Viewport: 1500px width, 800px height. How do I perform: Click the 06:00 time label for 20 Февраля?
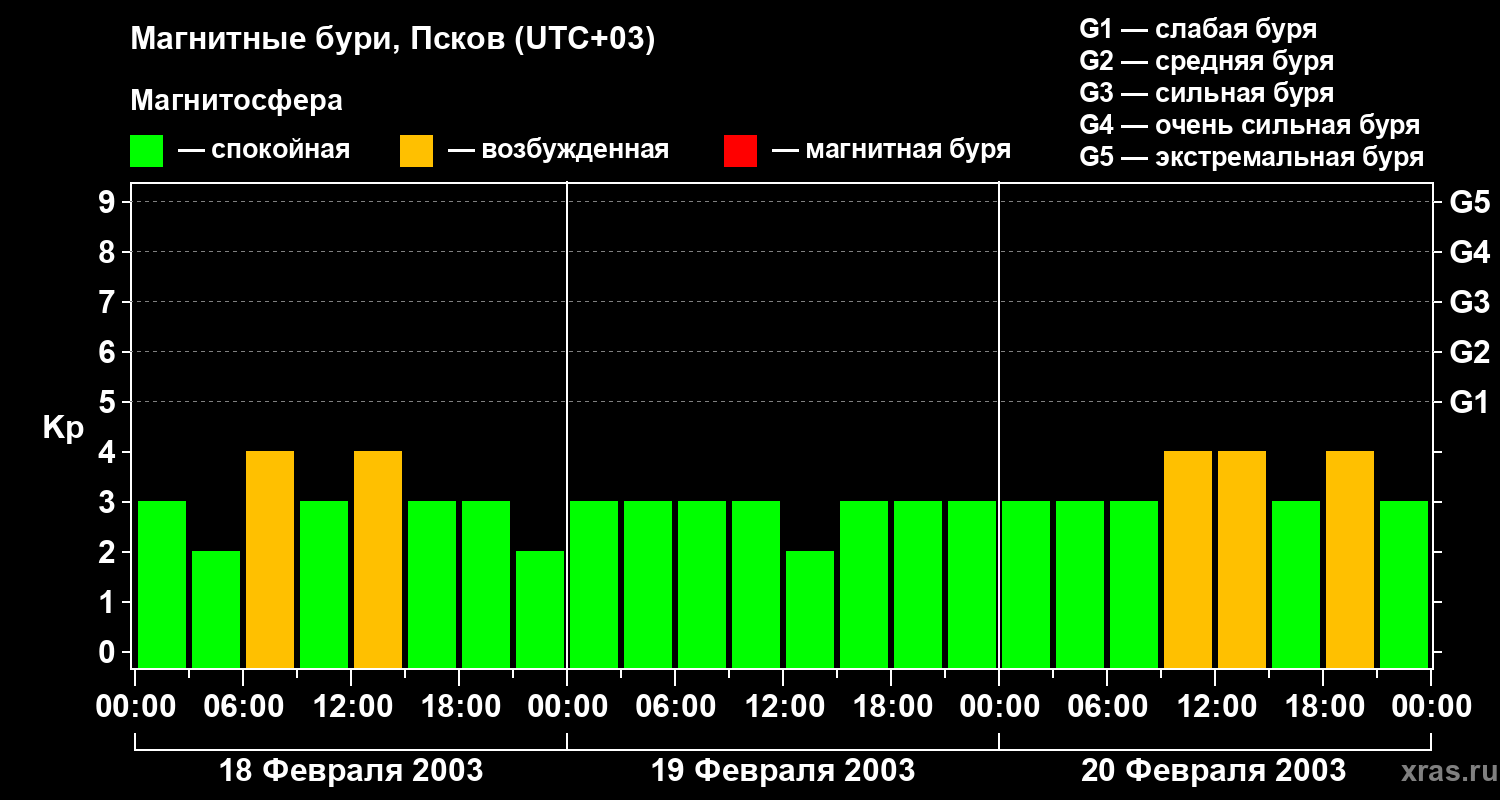[x=1107, y=707]
